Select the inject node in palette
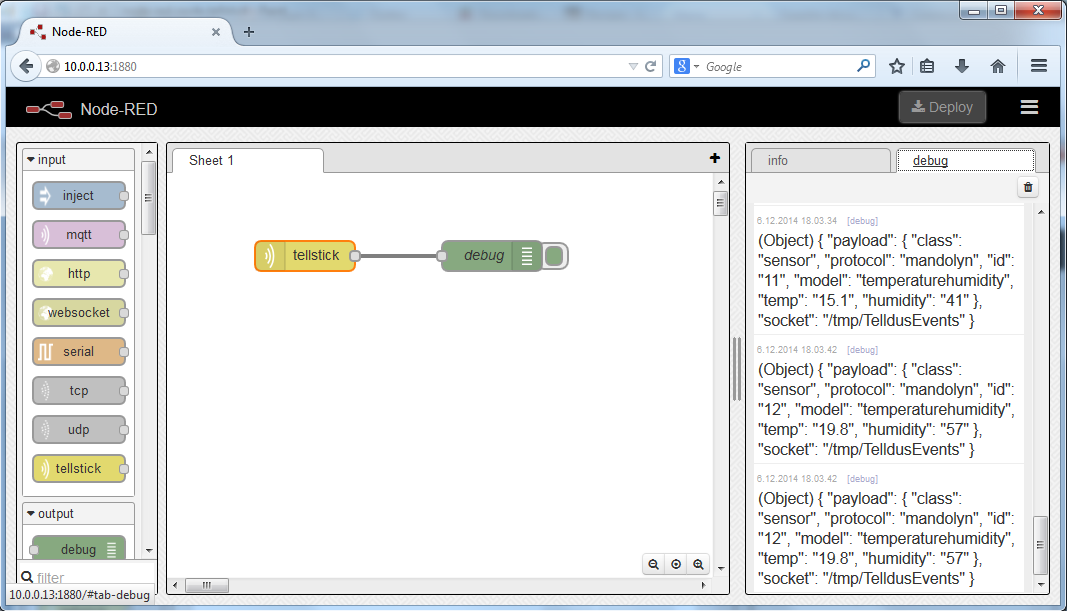 click(78, 196)
